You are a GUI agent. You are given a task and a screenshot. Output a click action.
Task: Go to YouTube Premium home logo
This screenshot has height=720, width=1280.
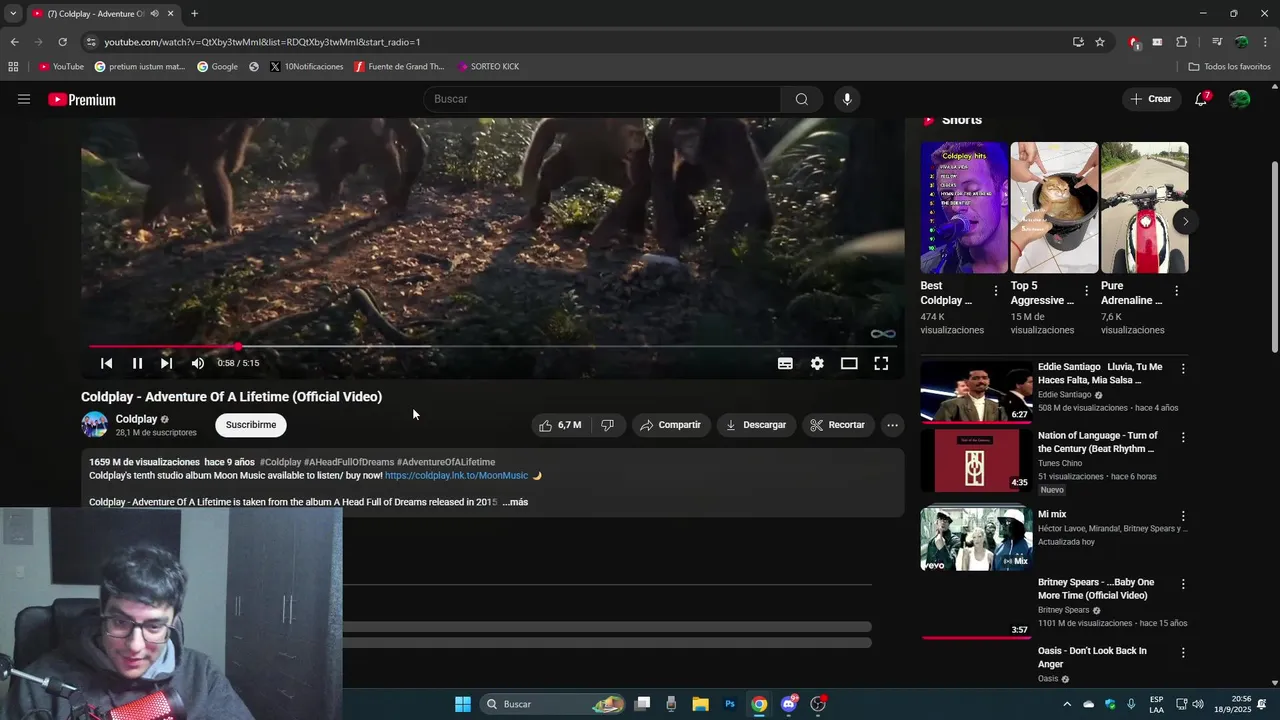82,99
